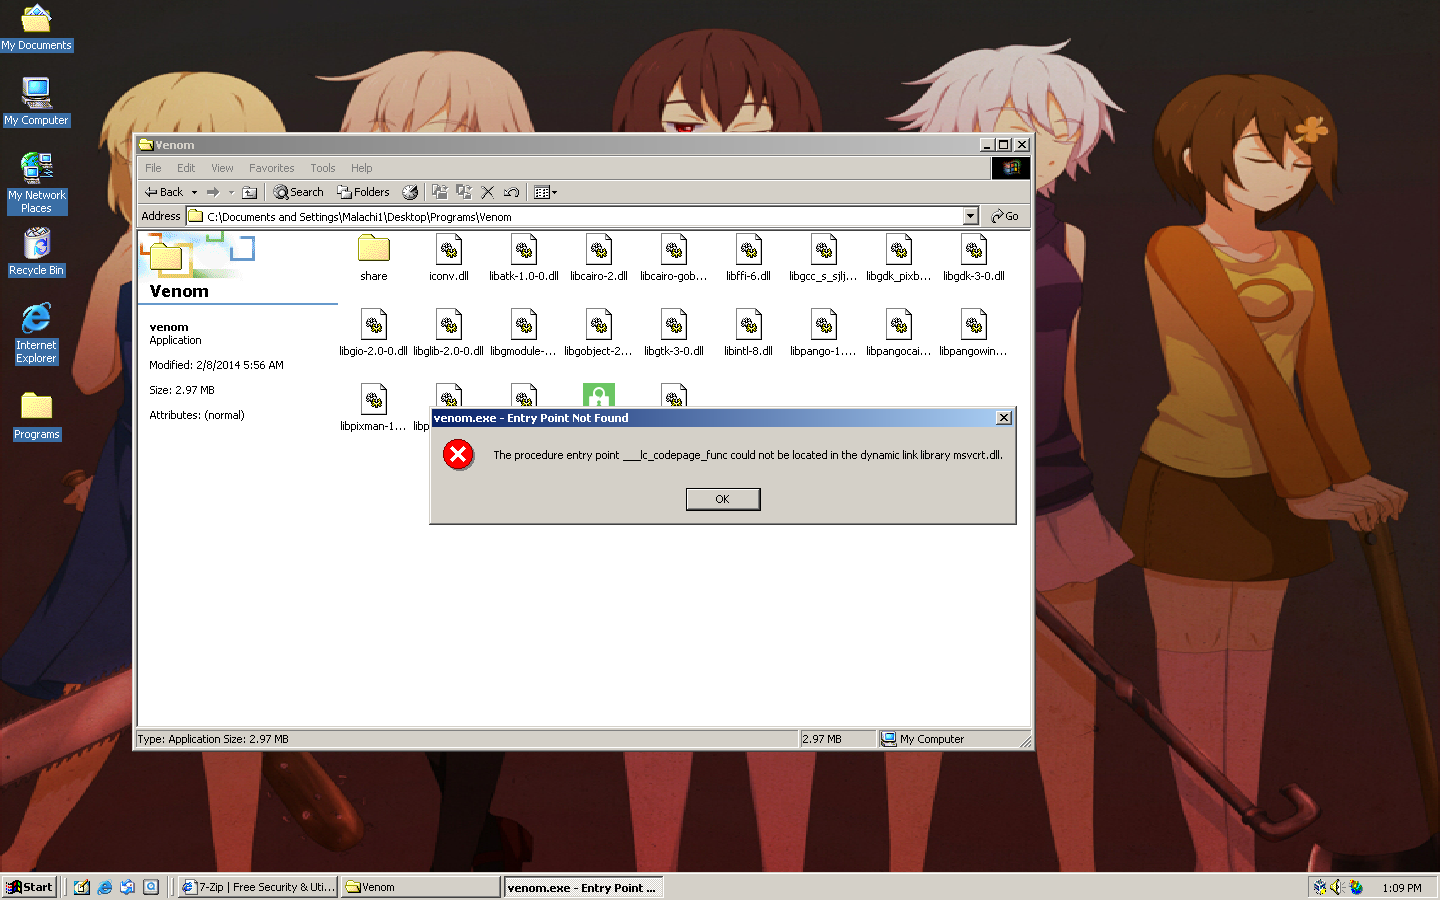This screenshot has width=1440, height=900.
Task: Select the share folder
Action: click(374, 258)
